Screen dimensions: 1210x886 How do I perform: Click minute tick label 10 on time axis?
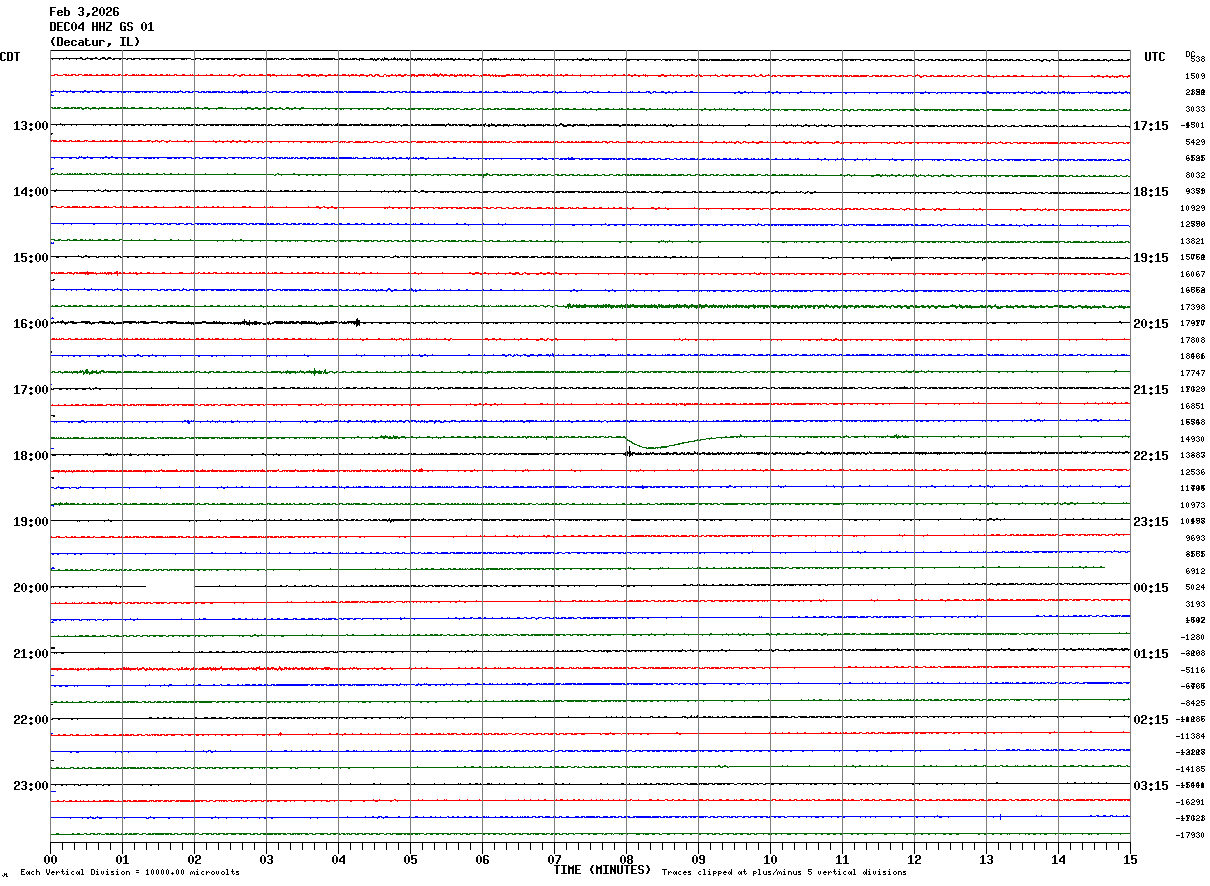tap(770, 859)
